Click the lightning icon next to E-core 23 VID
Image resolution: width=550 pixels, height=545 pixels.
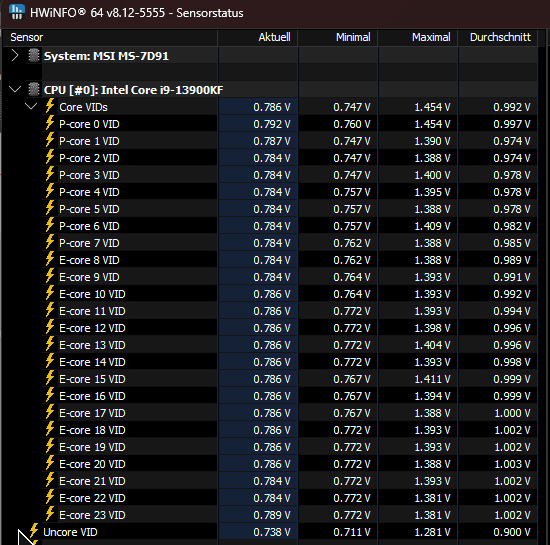50,514
